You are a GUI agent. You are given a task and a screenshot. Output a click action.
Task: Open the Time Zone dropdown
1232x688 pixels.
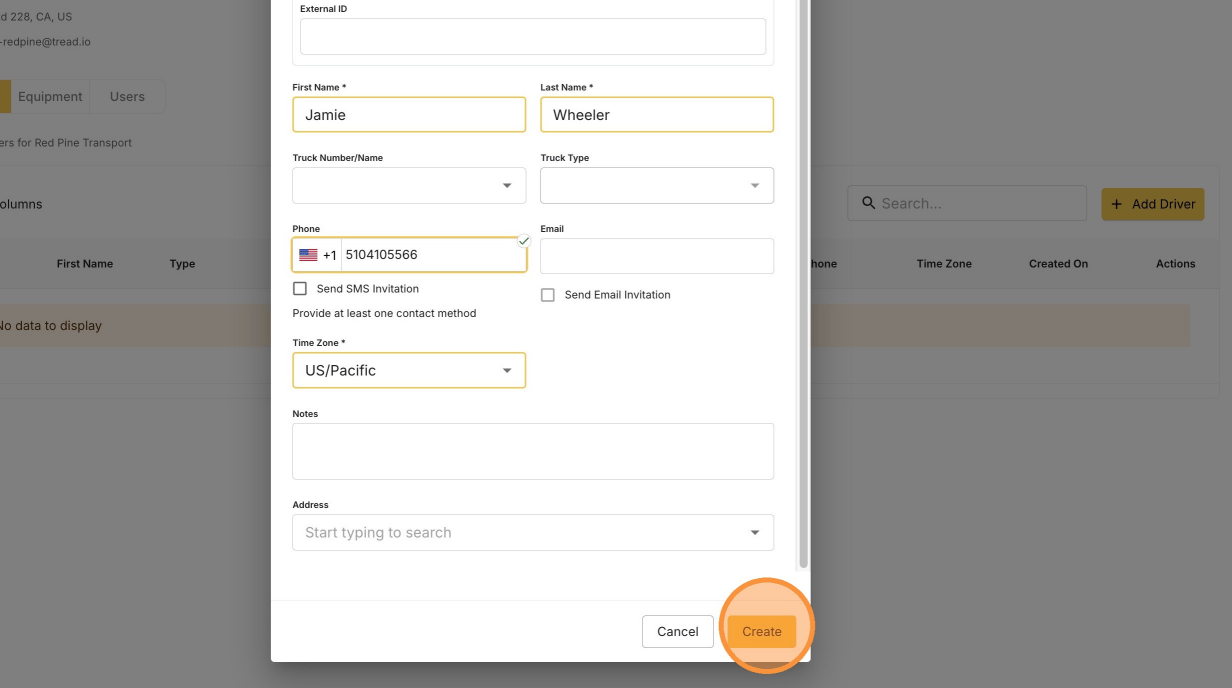click(409, 370)
